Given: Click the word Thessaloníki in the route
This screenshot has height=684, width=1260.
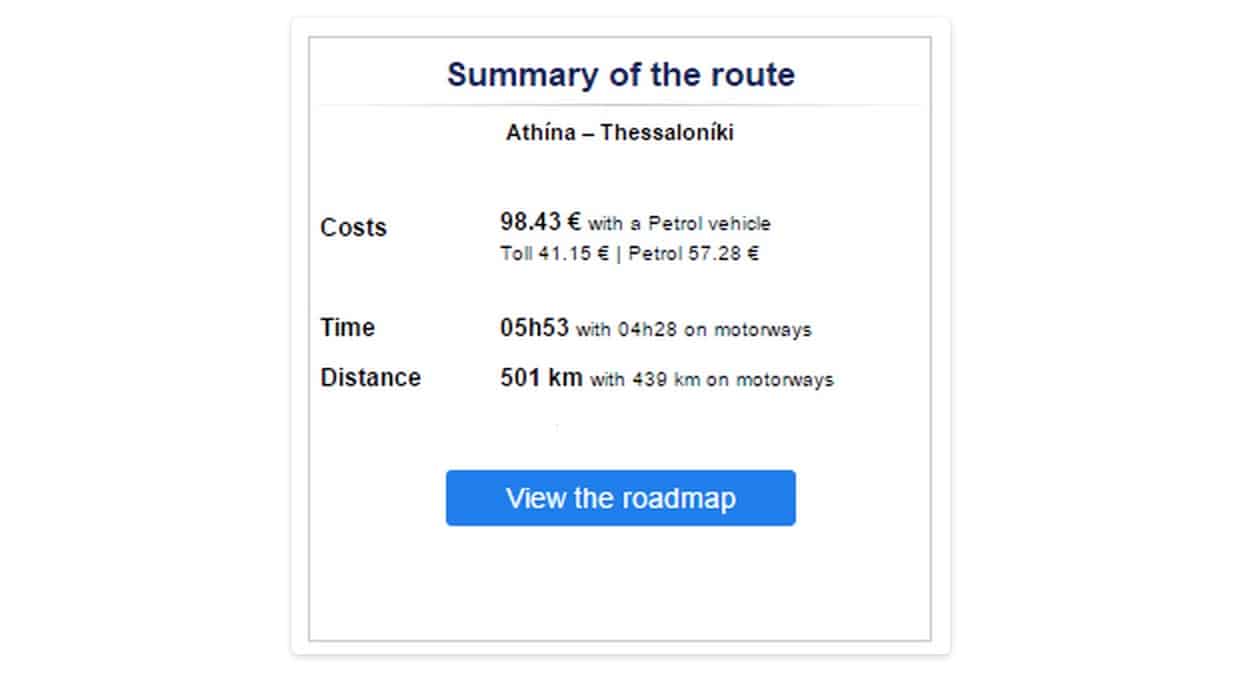Looking at the screenshot, I should click(x=667, y=133).
